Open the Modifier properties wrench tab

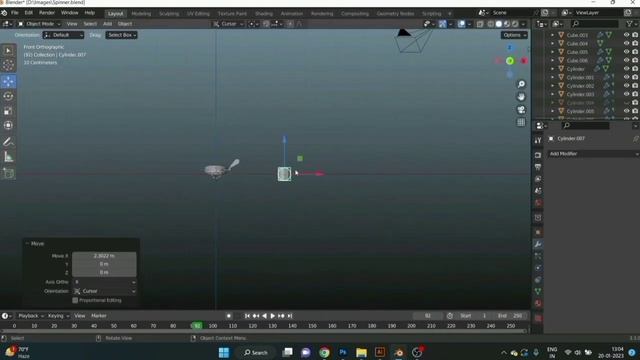click(538, 244)
